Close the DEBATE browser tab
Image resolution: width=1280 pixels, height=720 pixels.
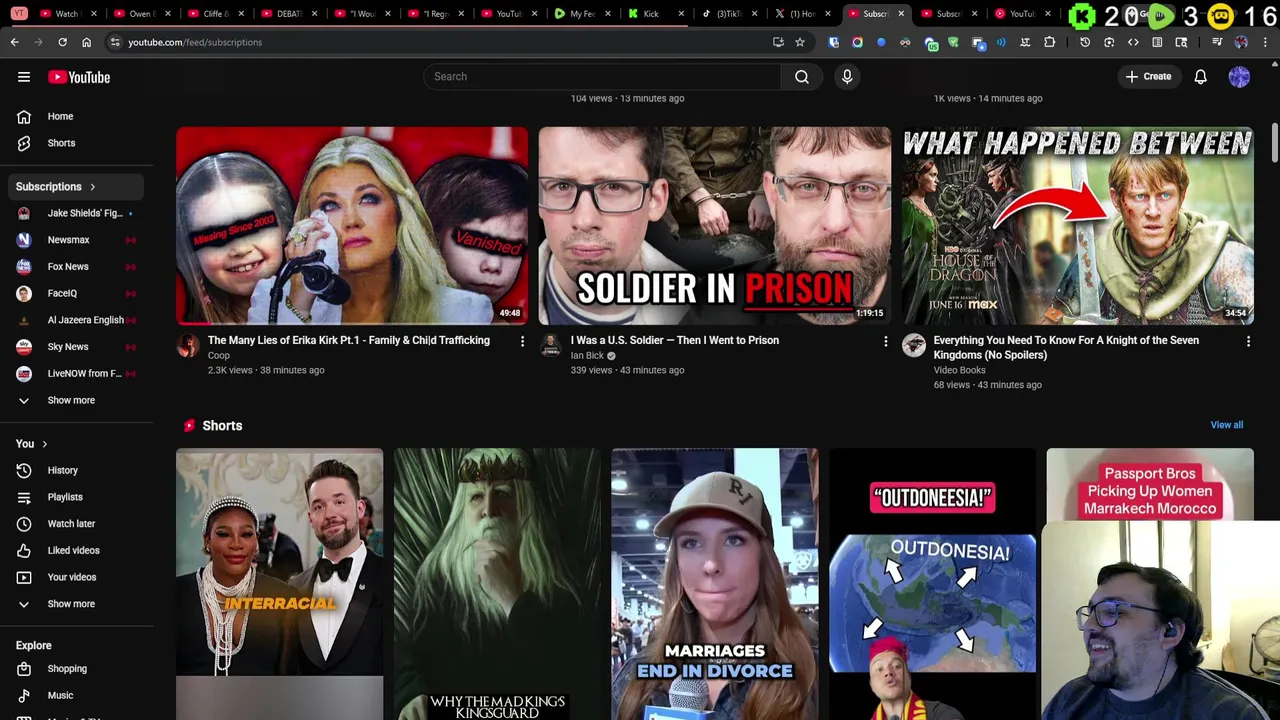(x=316, y=14)
